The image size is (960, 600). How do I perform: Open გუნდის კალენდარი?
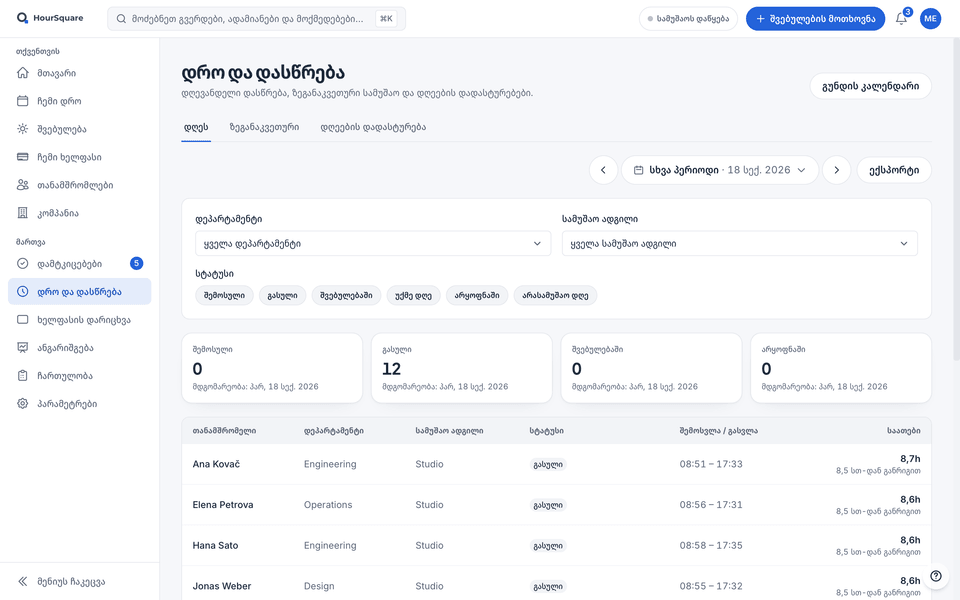[871, 86]
